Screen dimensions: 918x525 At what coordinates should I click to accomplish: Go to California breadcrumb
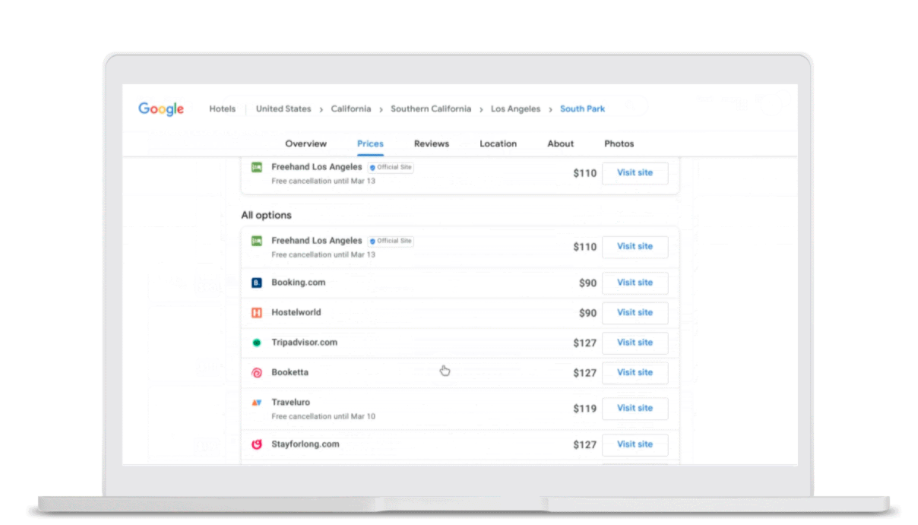pos(351,109)
